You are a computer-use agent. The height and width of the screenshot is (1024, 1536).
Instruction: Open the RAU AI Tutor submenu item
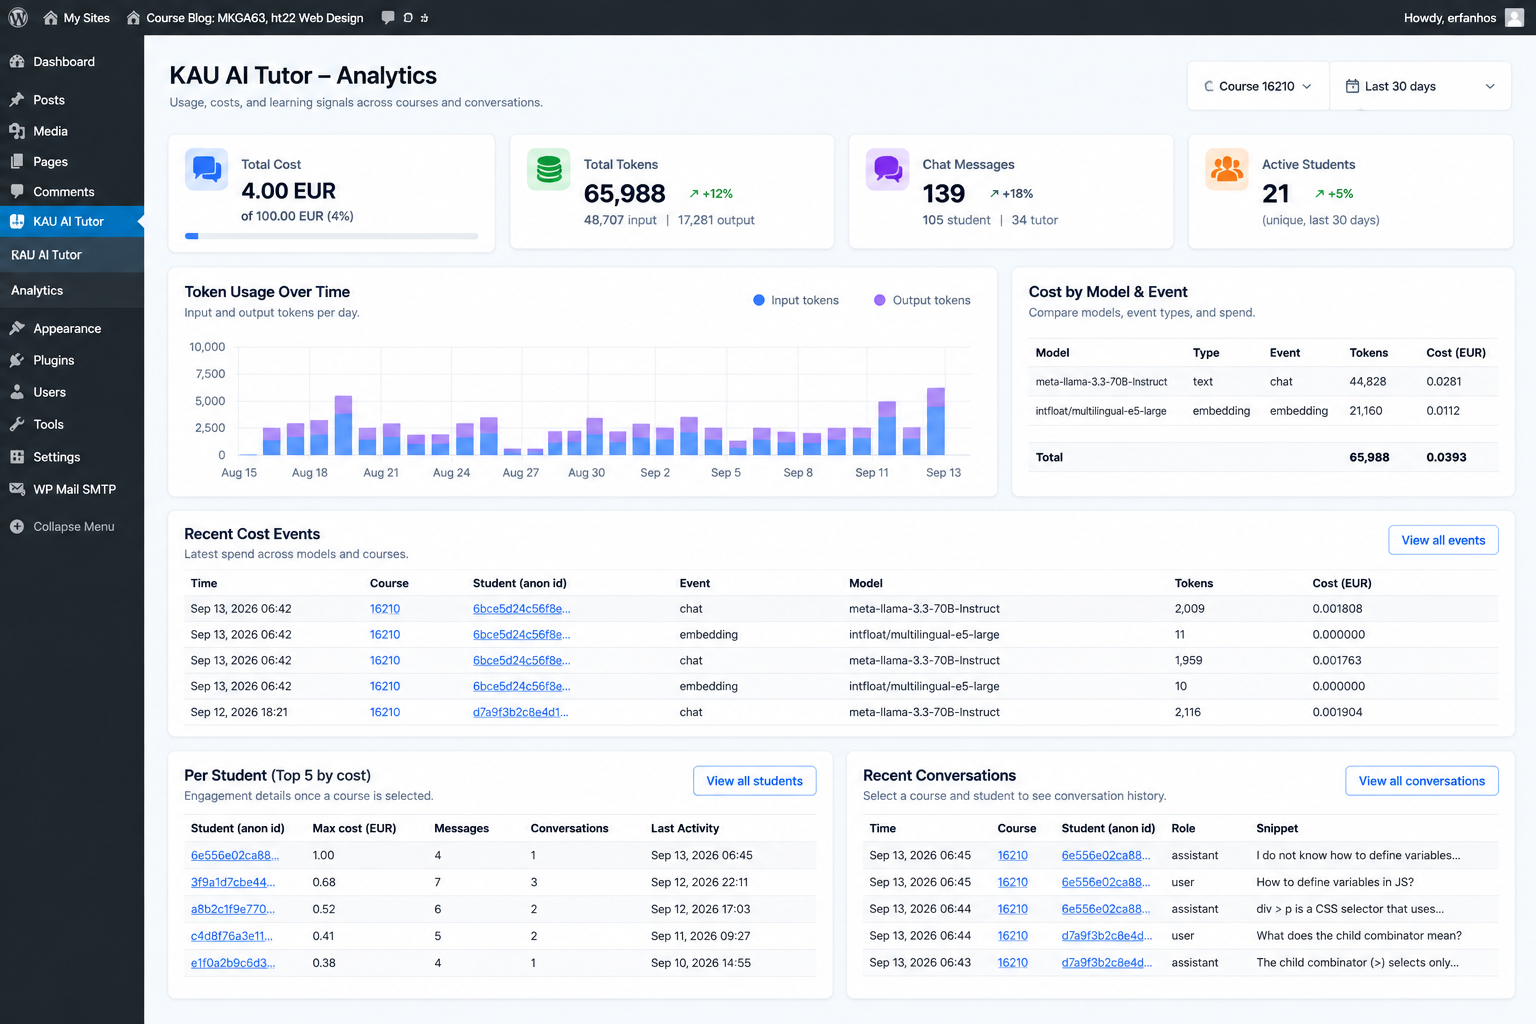(x=72, y=255)
